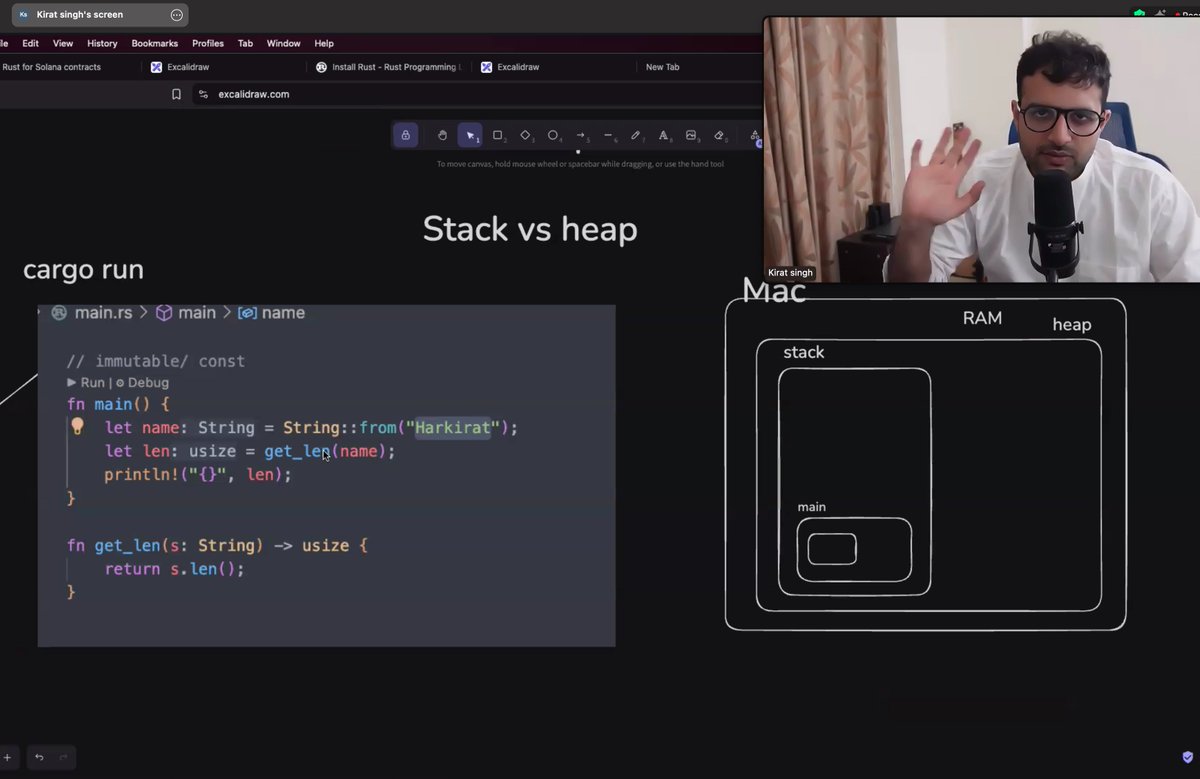Click the extra shapes icon at toolbar end
This screenshot has width=1200, height=779.
(x=755, y=137)
